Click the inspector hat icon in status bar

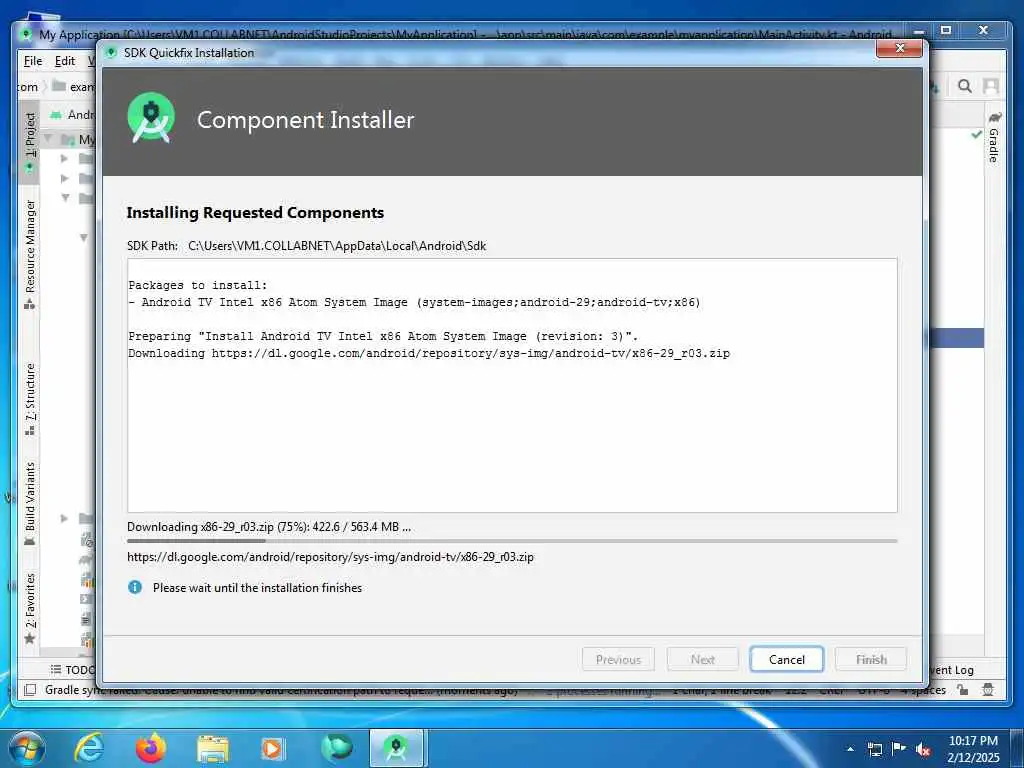tap(988, 690)
